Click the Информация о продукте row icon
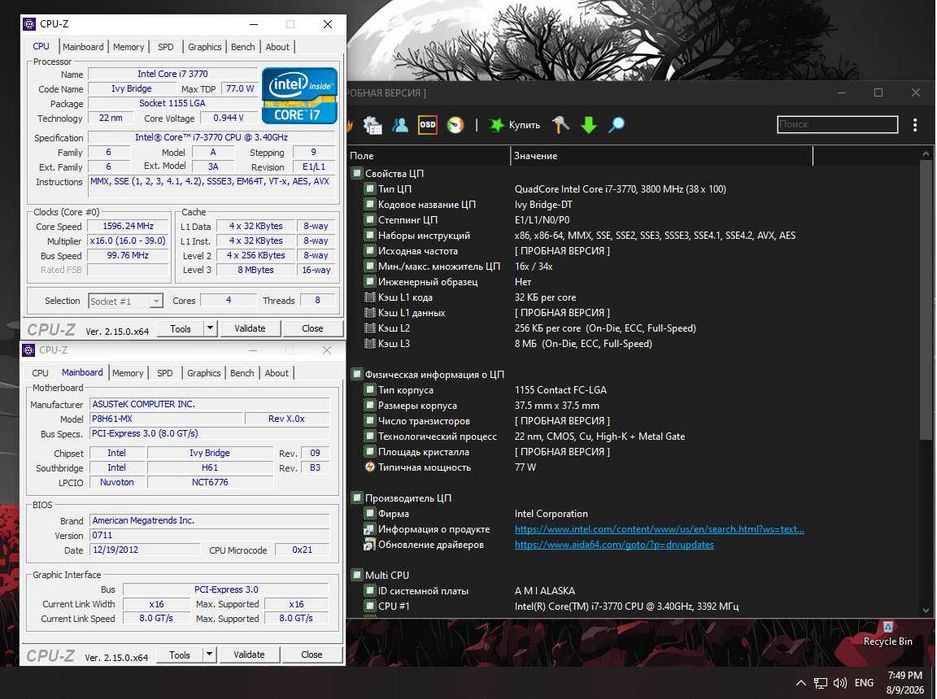937x699 pixels. [x=370, y=529]
